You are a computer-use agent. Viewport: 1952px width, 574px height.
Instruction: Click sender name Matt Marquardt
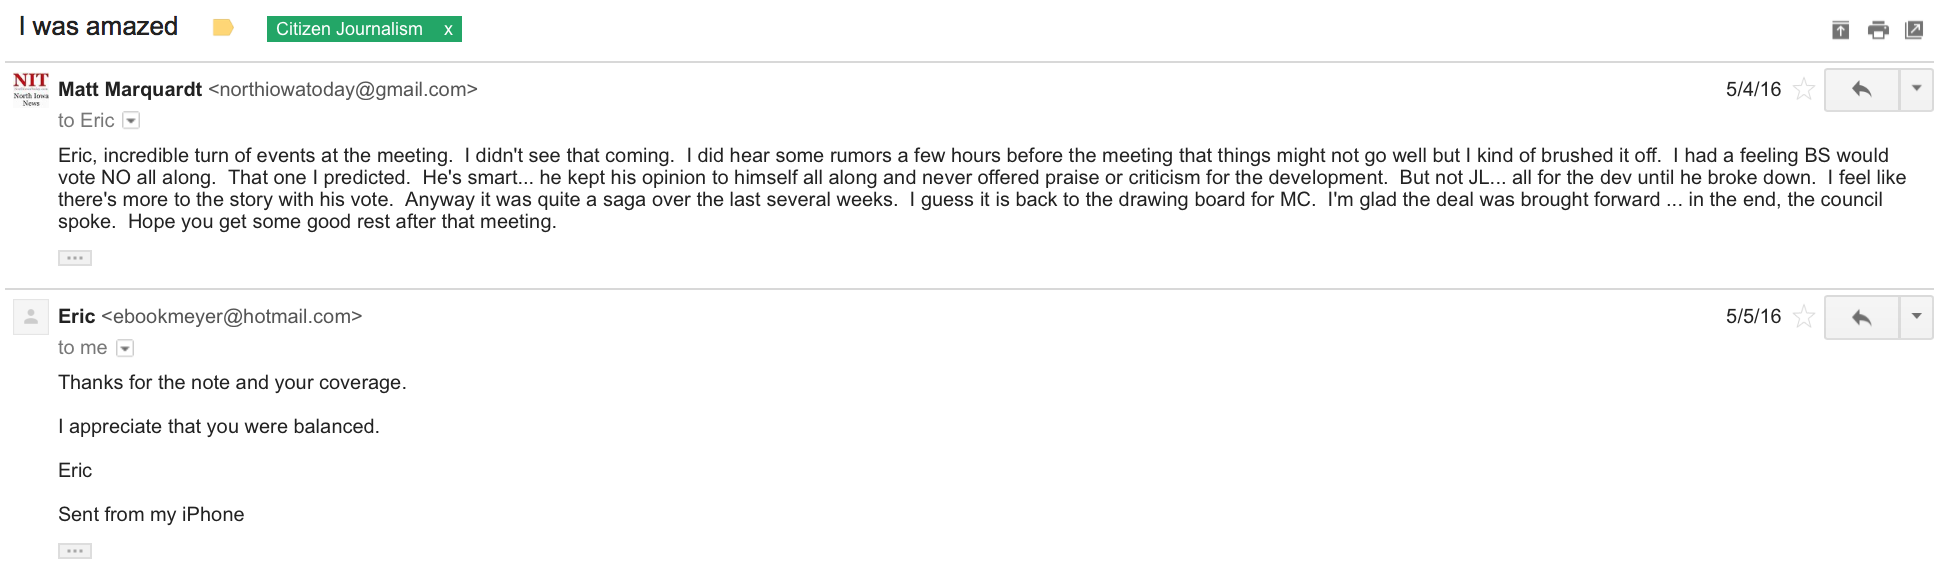point(130,90)
